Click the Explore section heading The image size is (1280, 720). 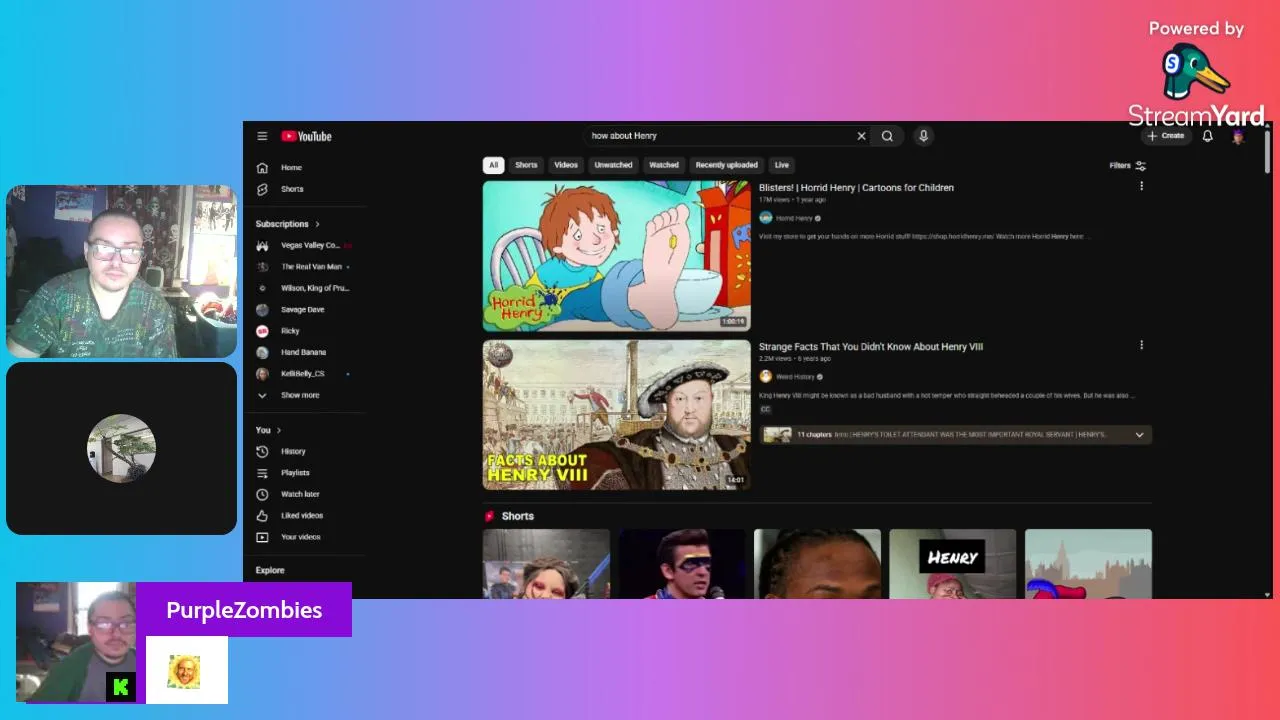tap(270, 570)
